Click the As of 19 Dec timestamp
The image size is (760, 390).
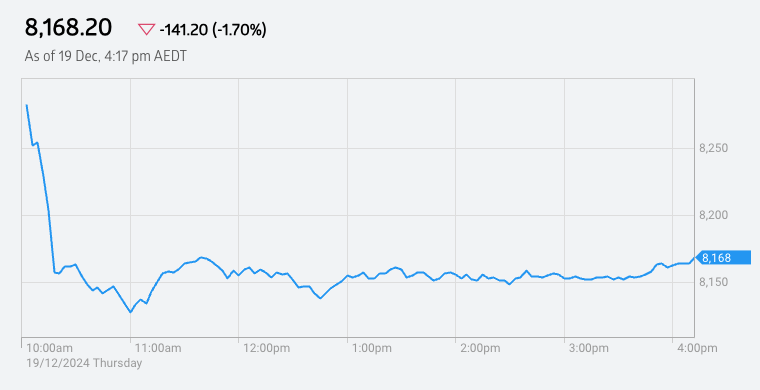pyautogui.click(x=106, y=56)
